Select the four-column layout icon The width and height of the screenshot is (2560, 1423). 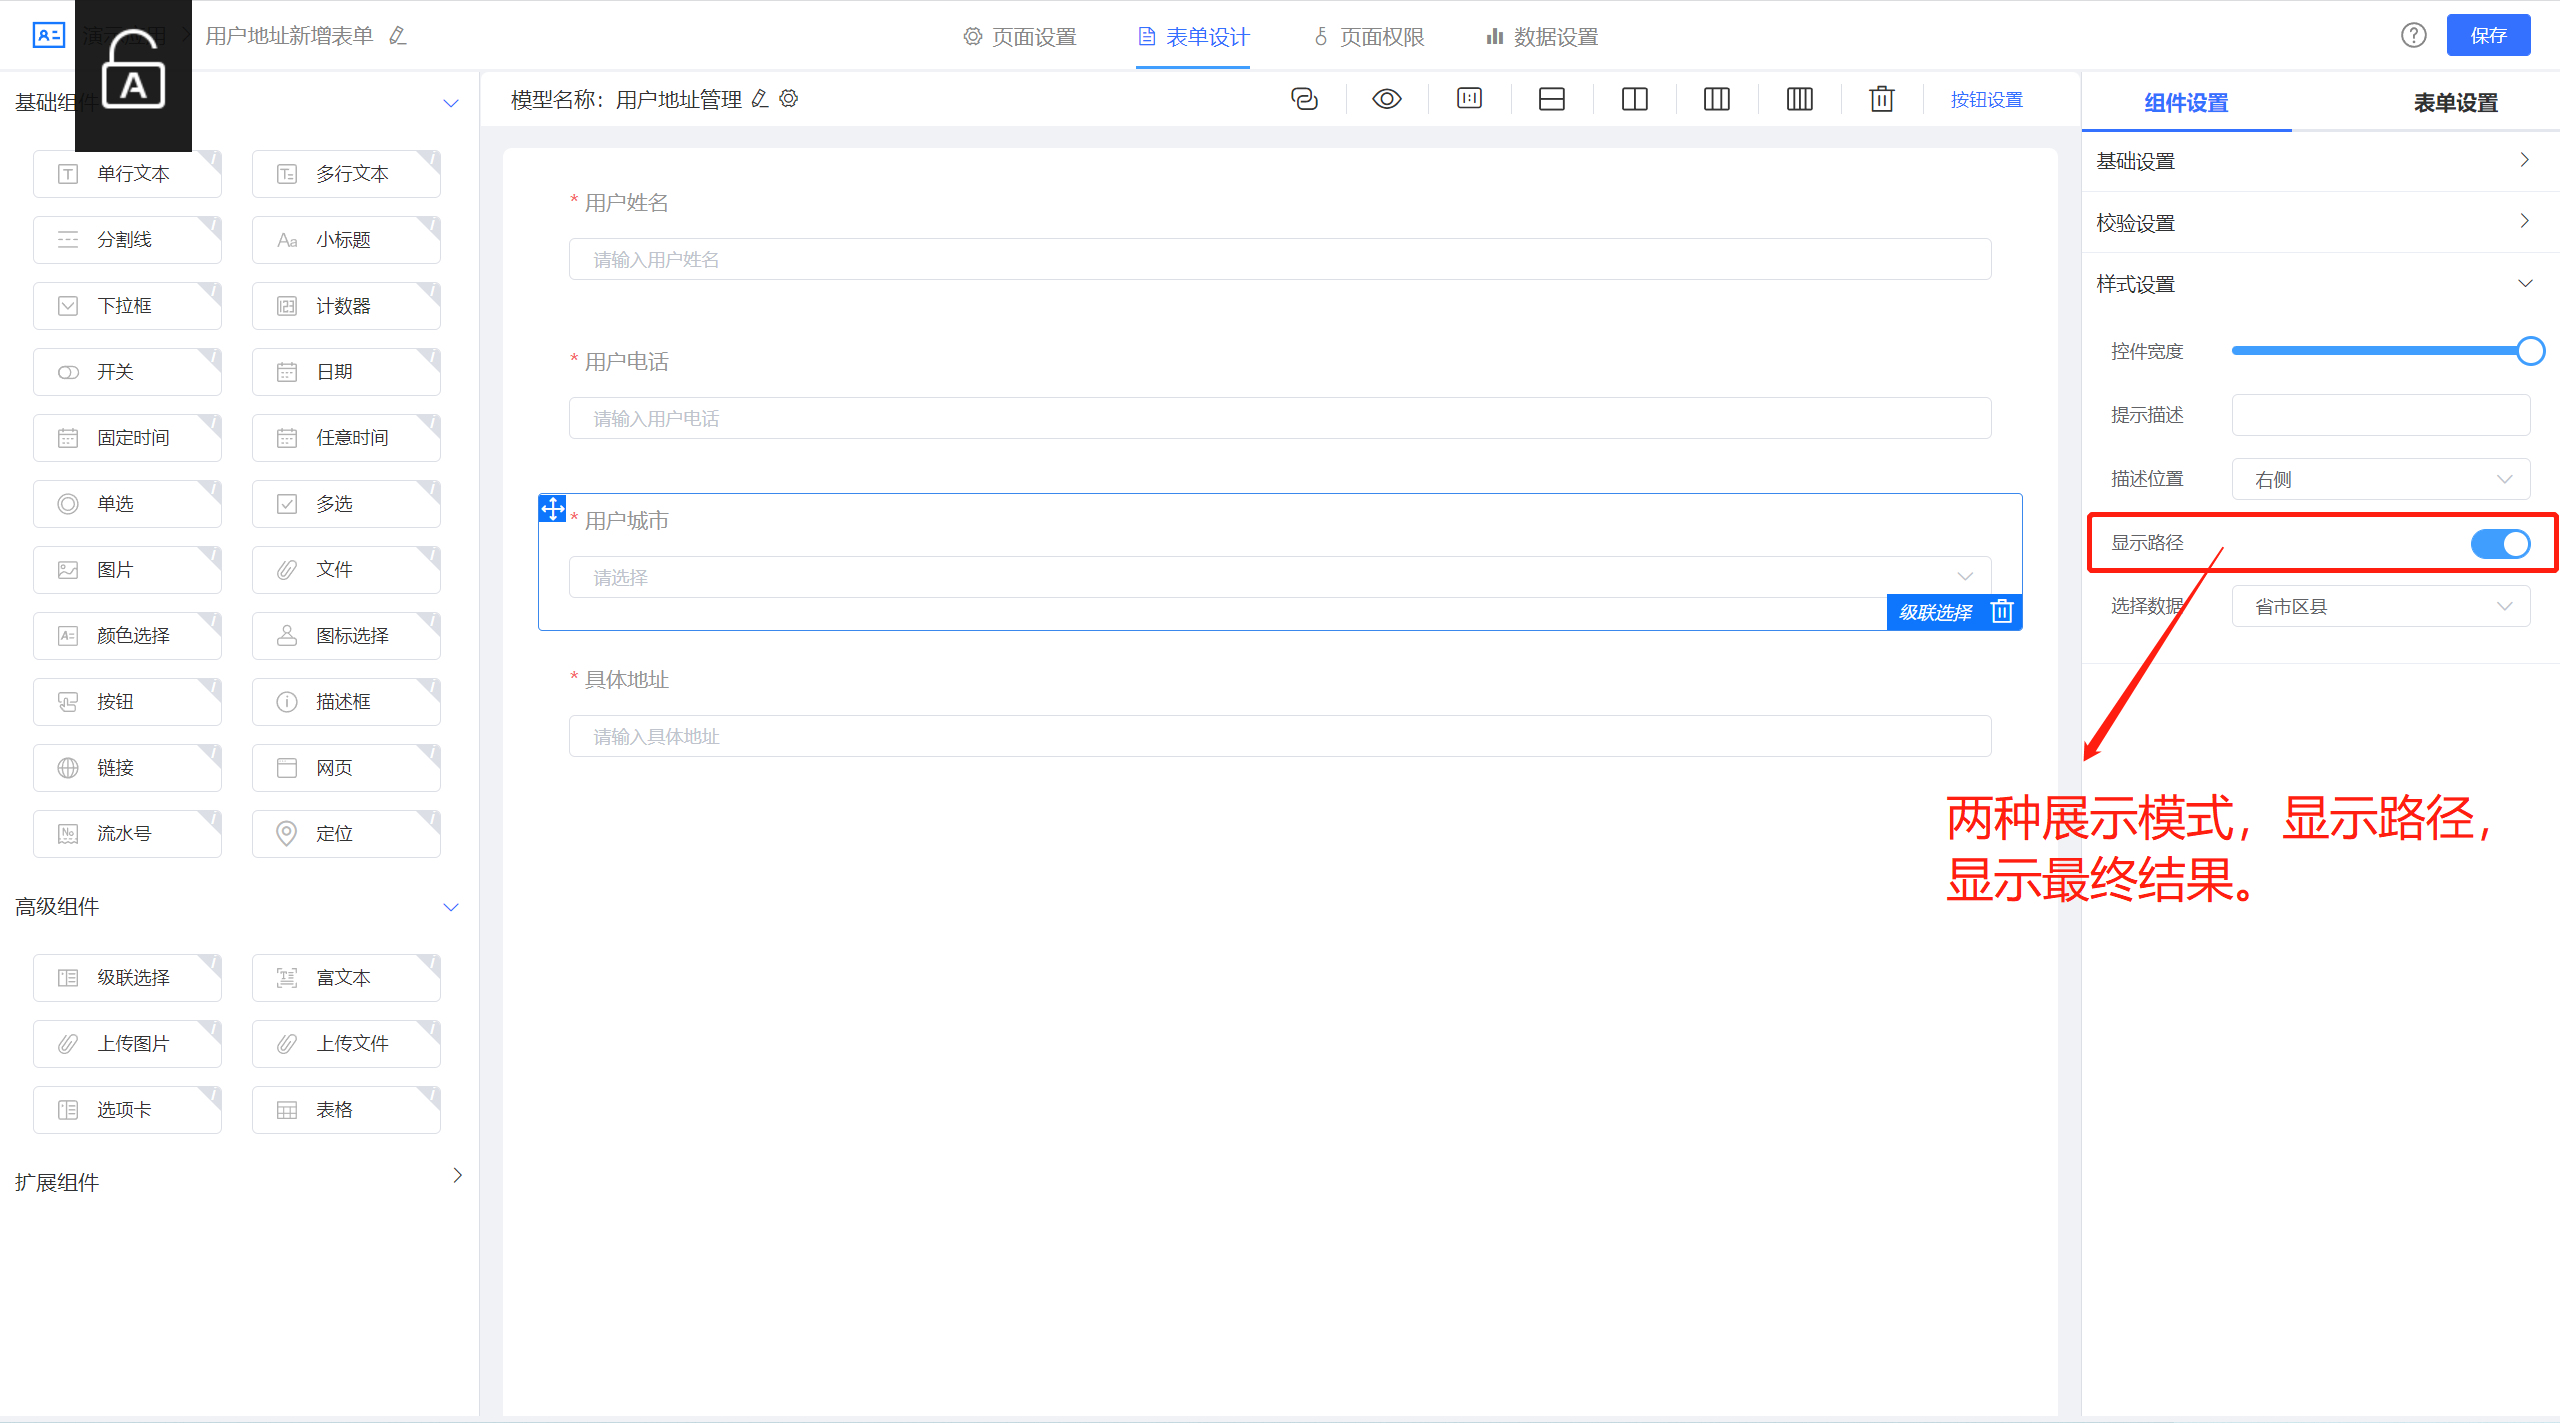click(x=1800, y=99)
